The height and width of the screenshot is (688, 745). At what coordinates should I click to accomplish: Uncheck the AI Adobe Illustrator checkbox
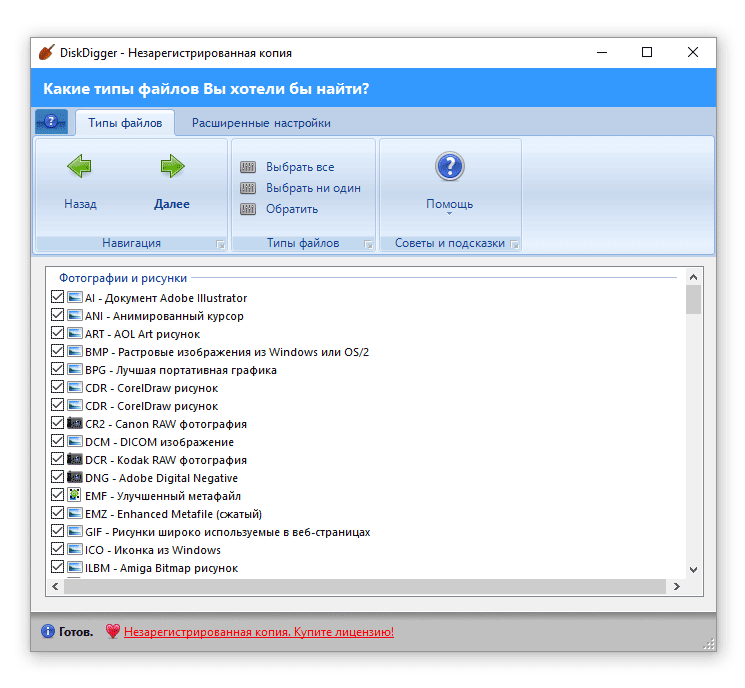(57, 297)
